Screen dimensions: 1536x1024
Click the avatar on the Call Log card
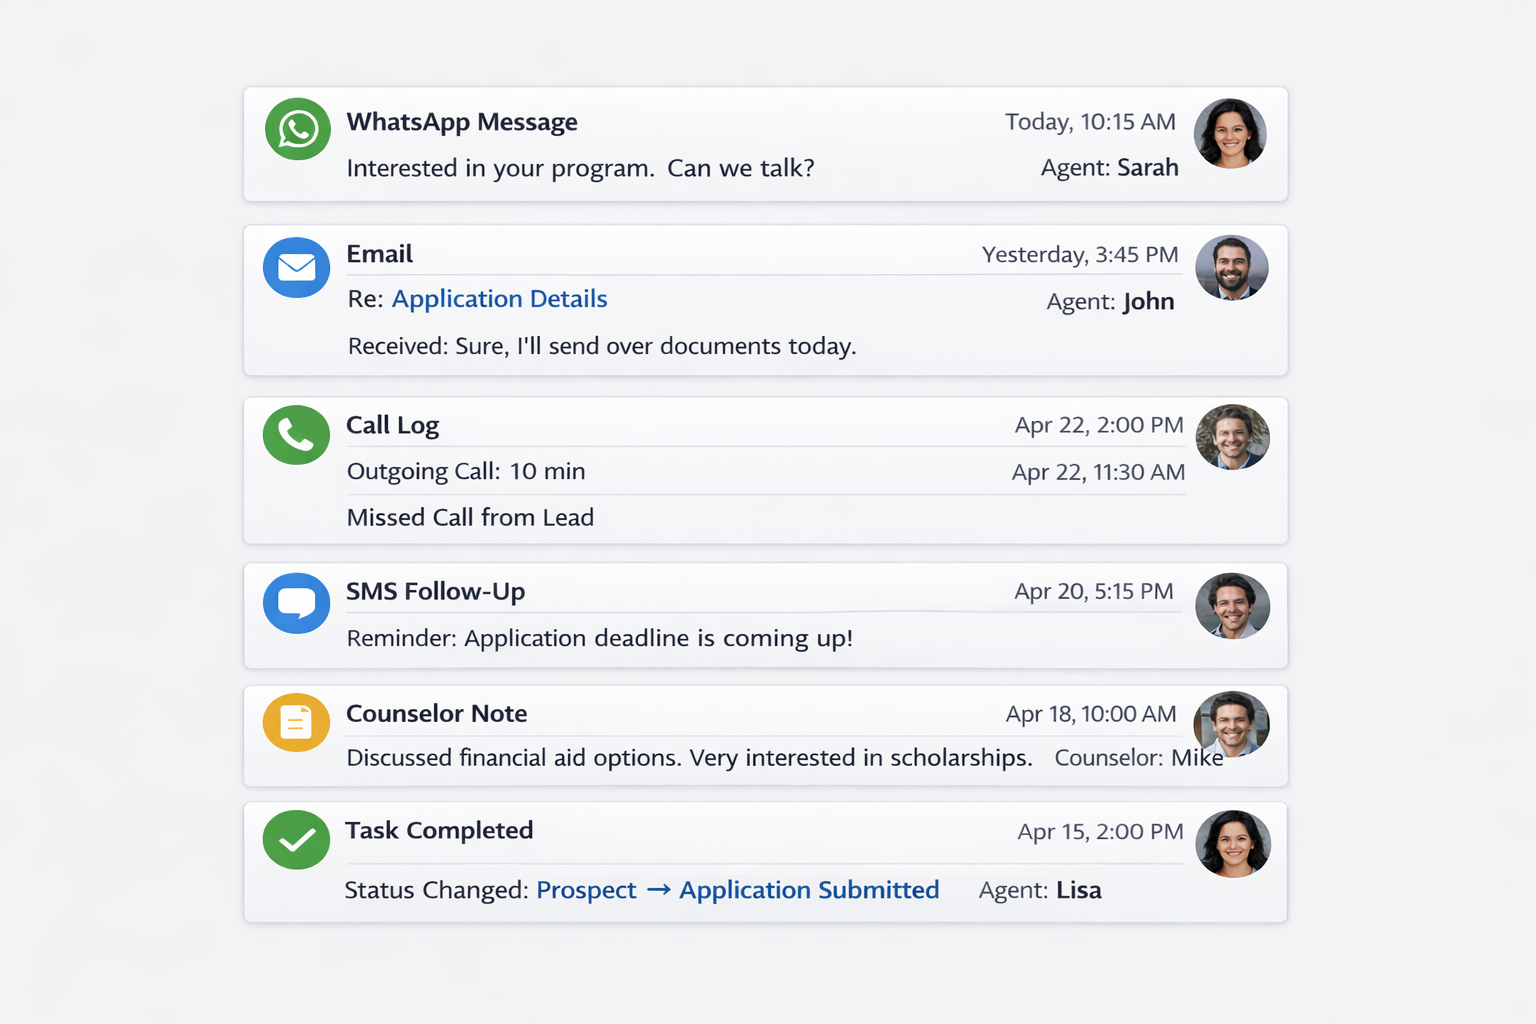pyautogui.click(x=1233, y=436)
